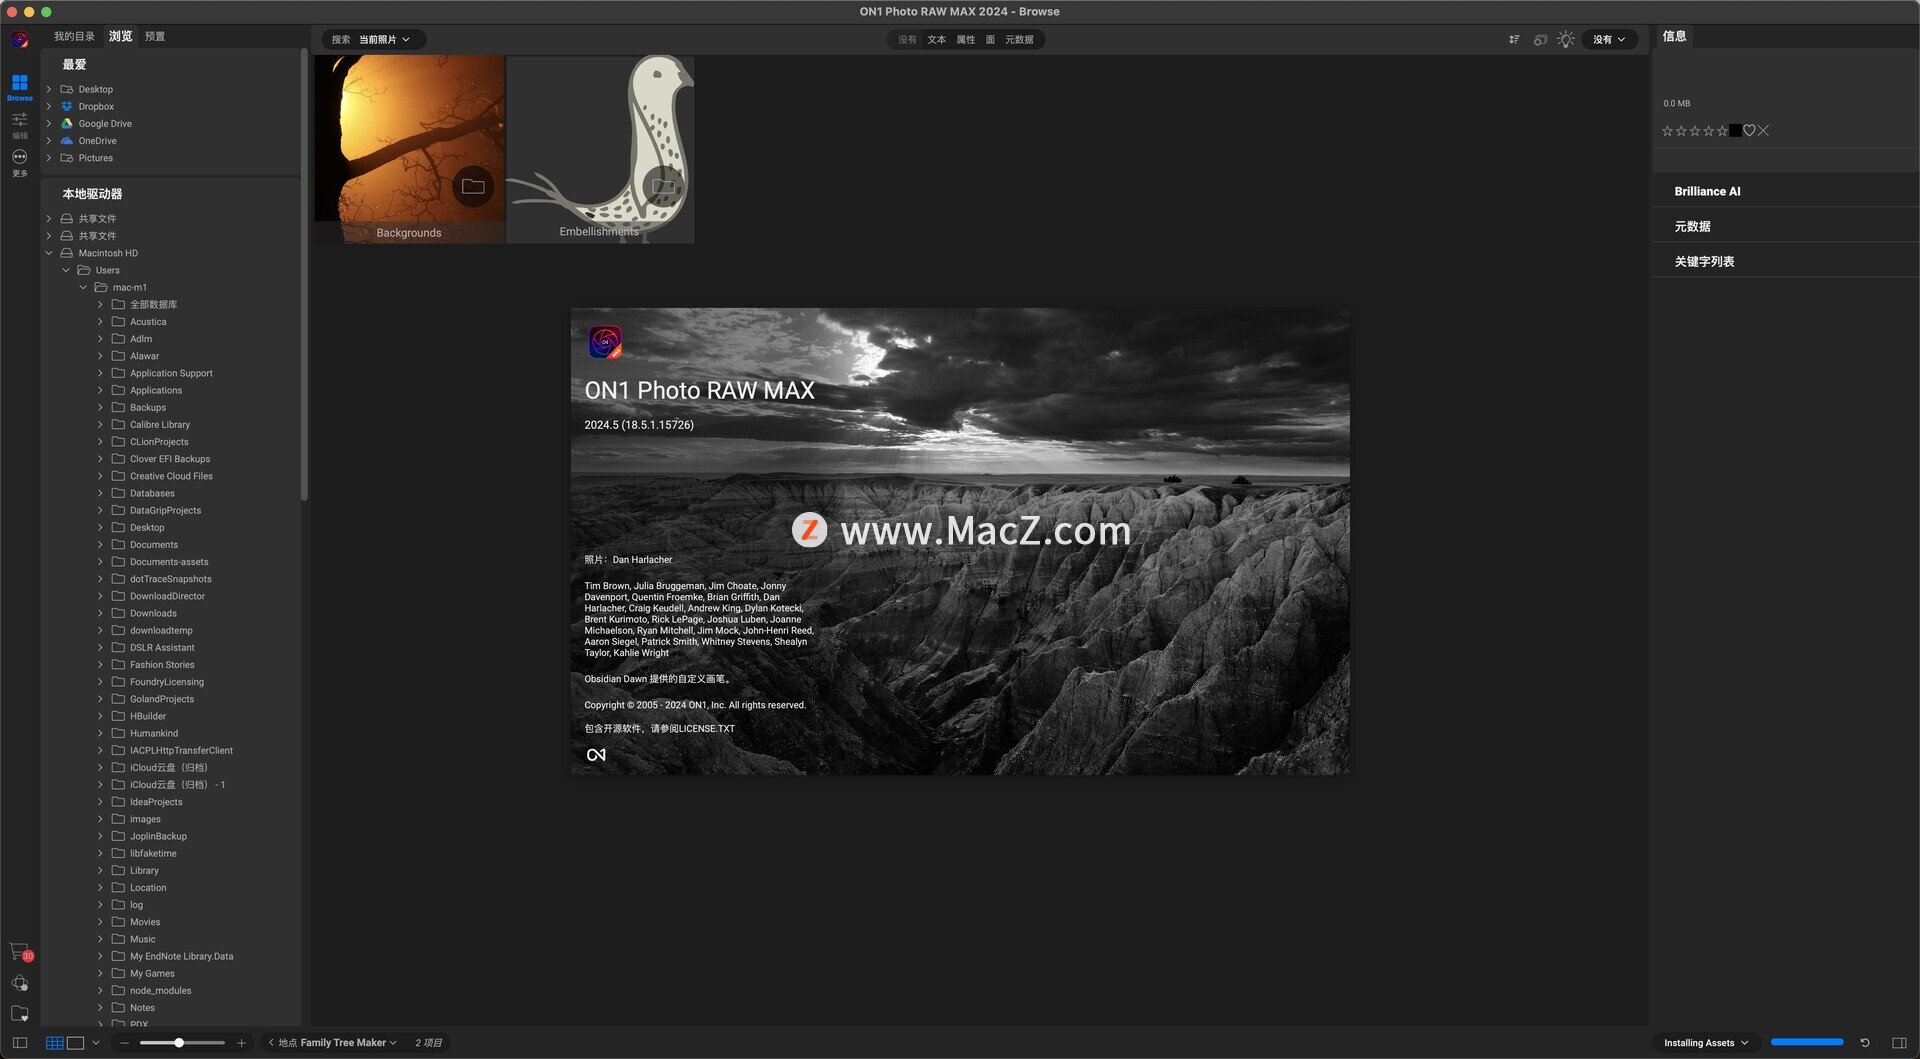Open the 当前照片 search scope dropdown
Screen dimensions: 1920x1059
(x=385, y=40)
